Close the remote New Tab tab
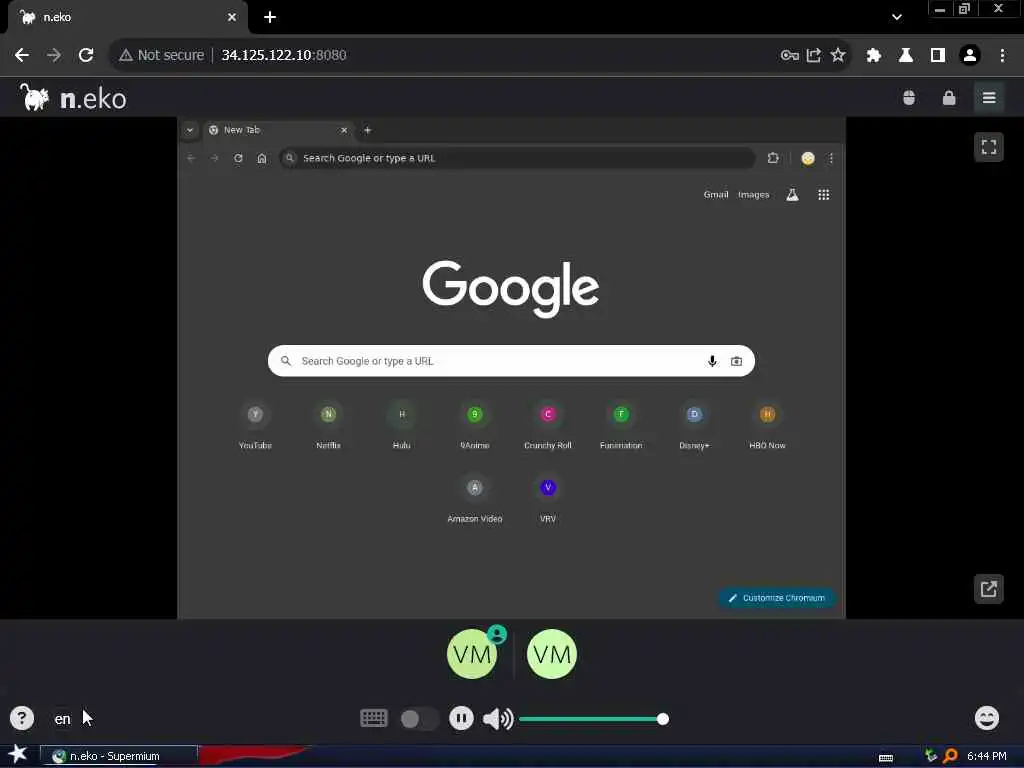The image size is (1024, 768). (x=344, y=130)
